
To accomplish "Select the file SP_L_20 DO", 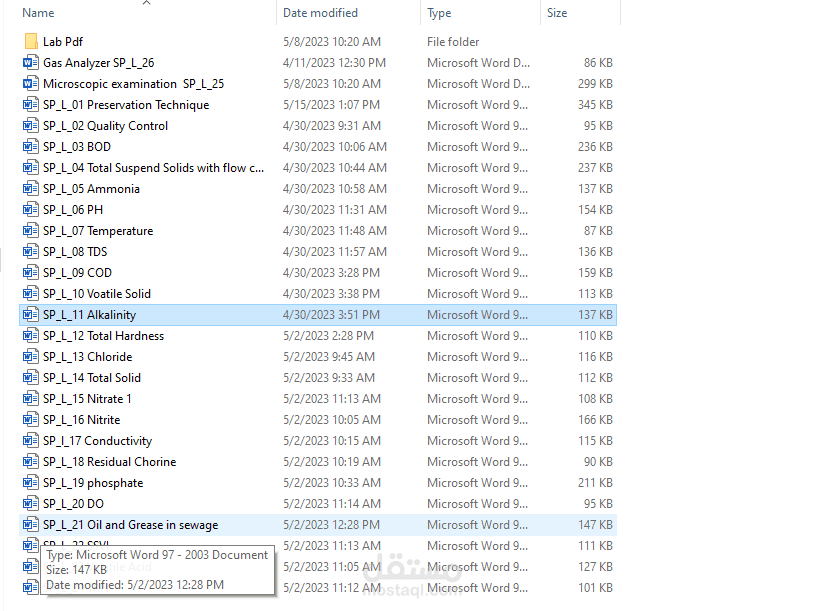I will [x=73, y=504].
